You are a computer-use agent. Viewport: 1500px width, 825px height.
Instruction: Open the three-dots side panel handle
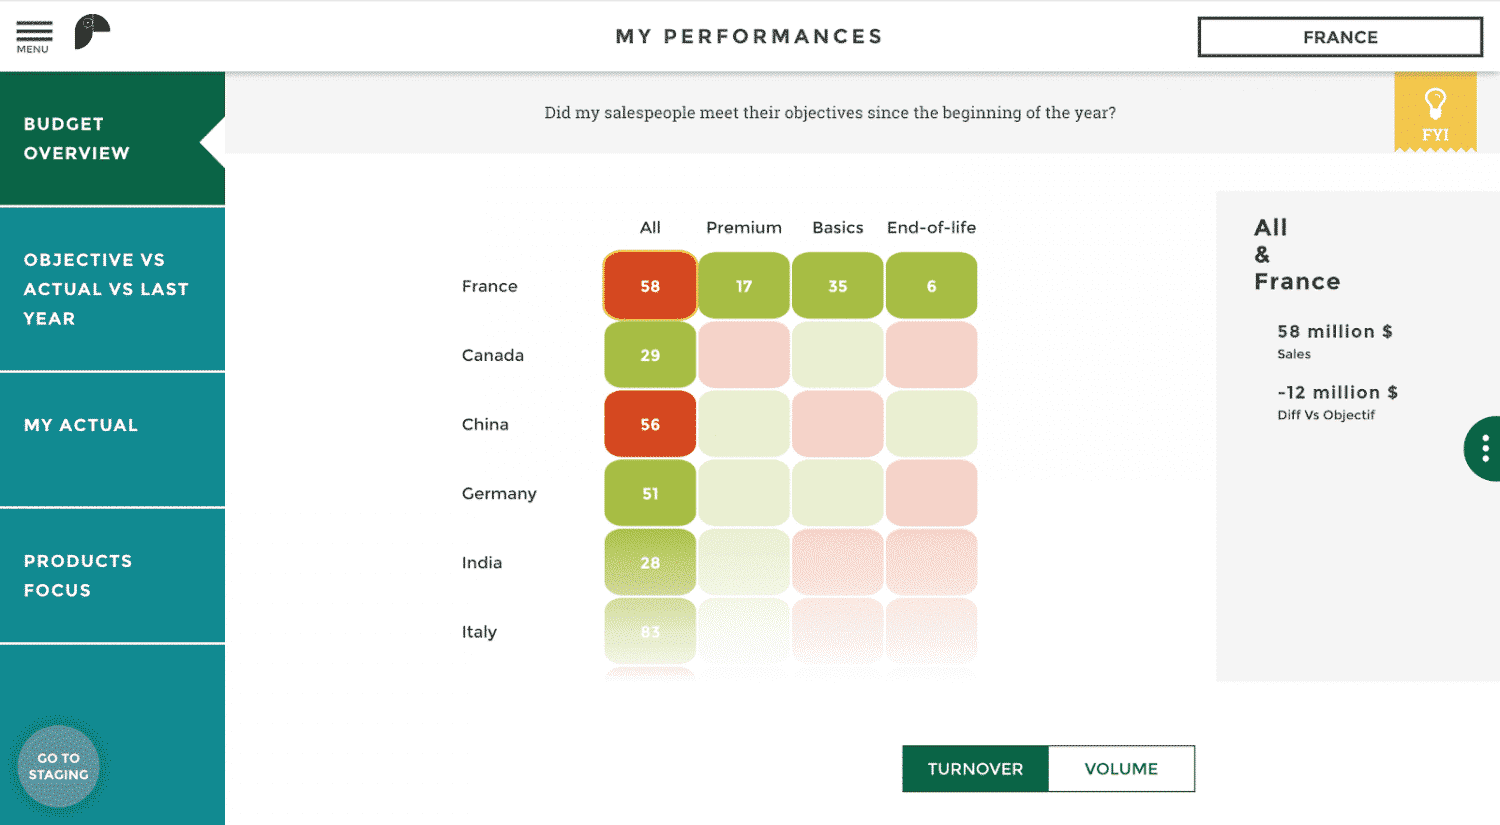click(x=1485, y=448)
